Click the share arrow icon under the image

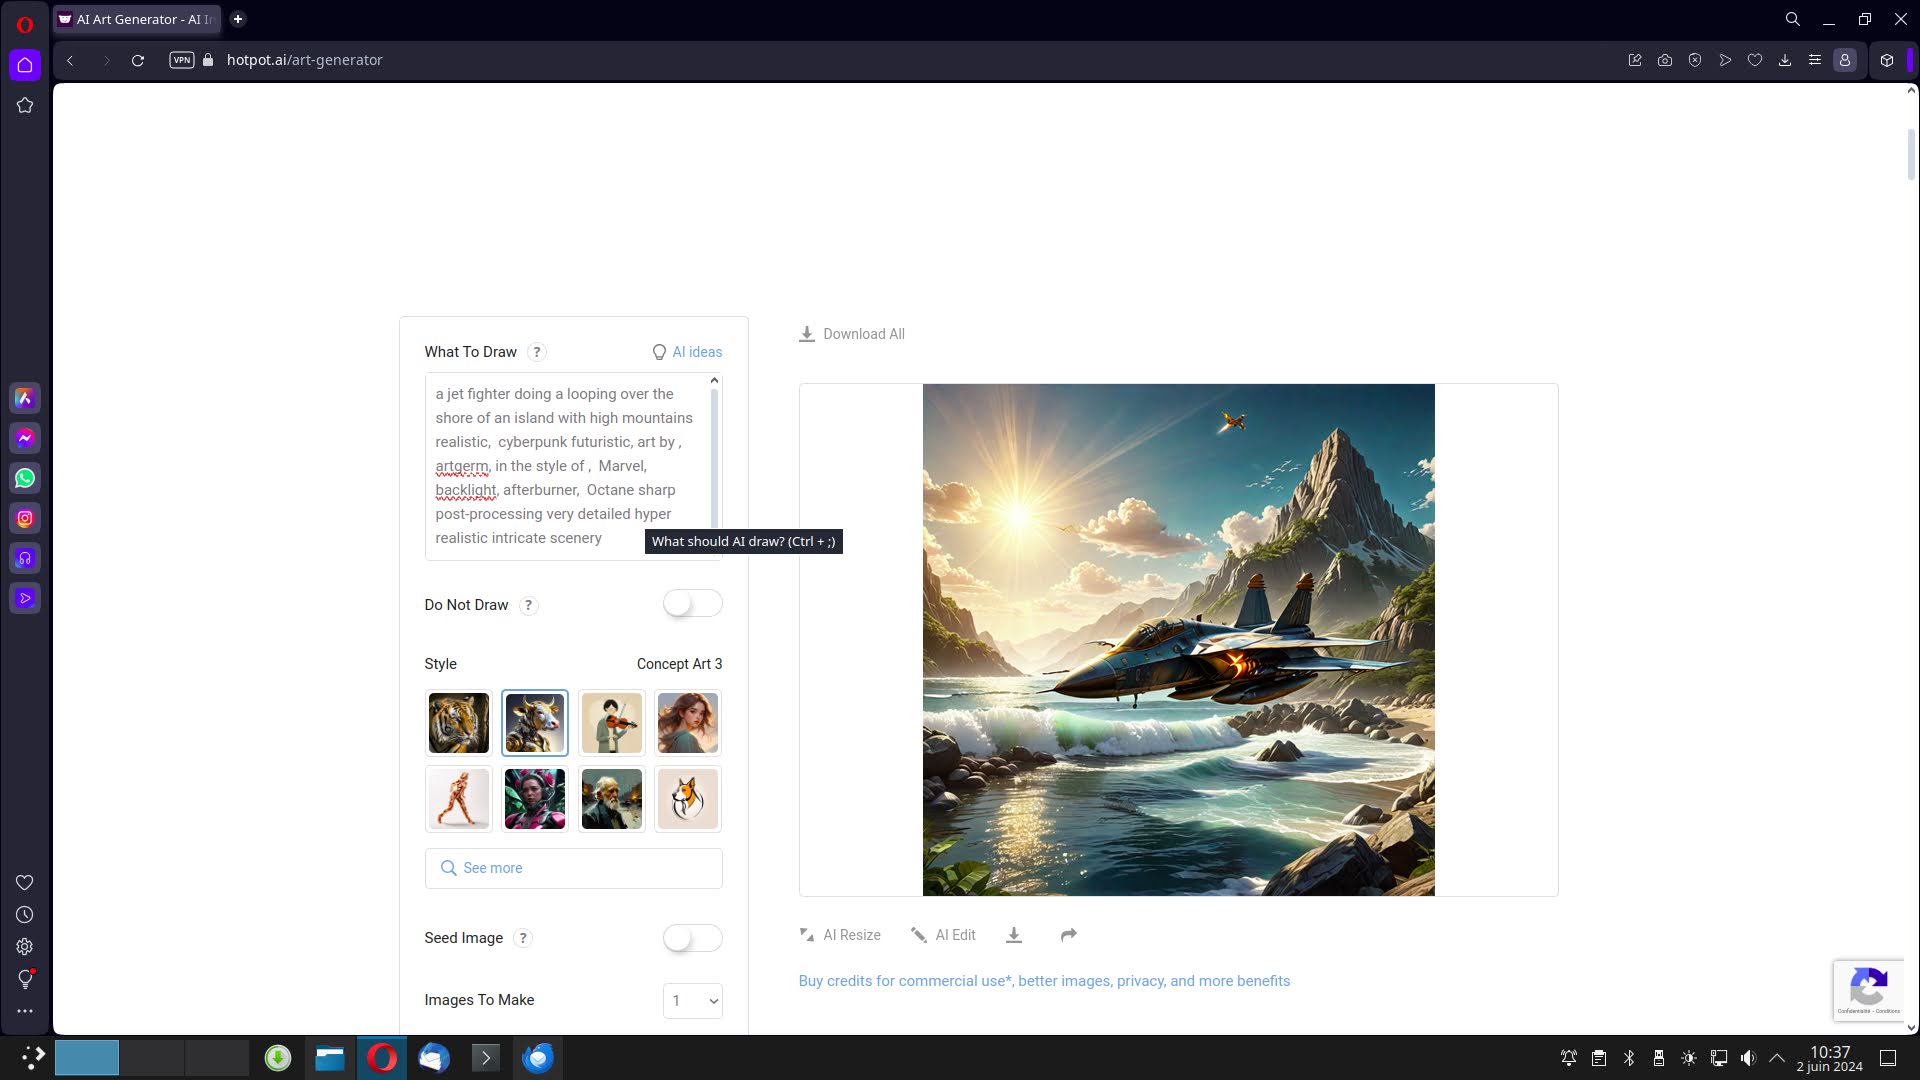(x=1068, y=935)
